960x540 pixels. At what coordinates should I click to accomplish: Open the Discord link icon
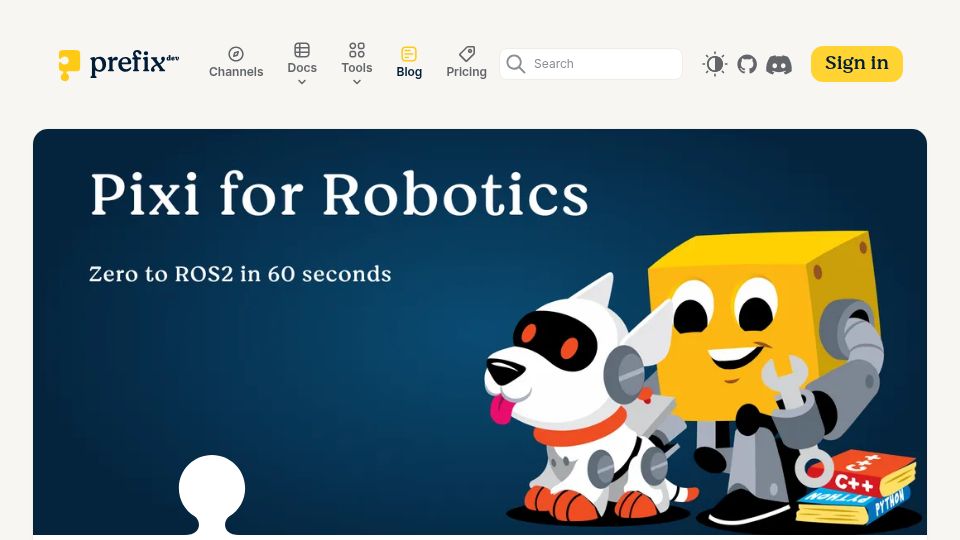point(779,64)
